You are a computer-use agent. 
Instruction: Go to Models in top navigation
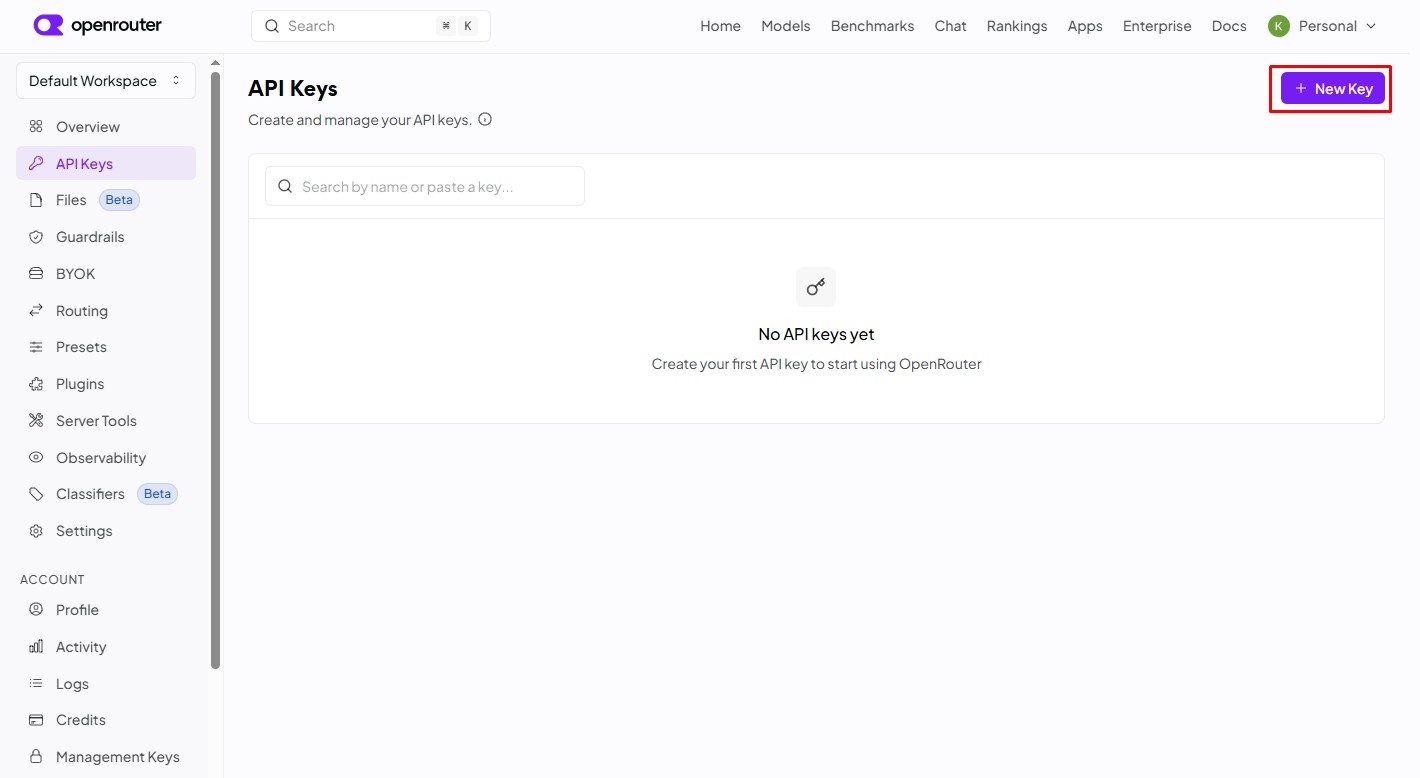pyautogui.click(x=786, y=26)
